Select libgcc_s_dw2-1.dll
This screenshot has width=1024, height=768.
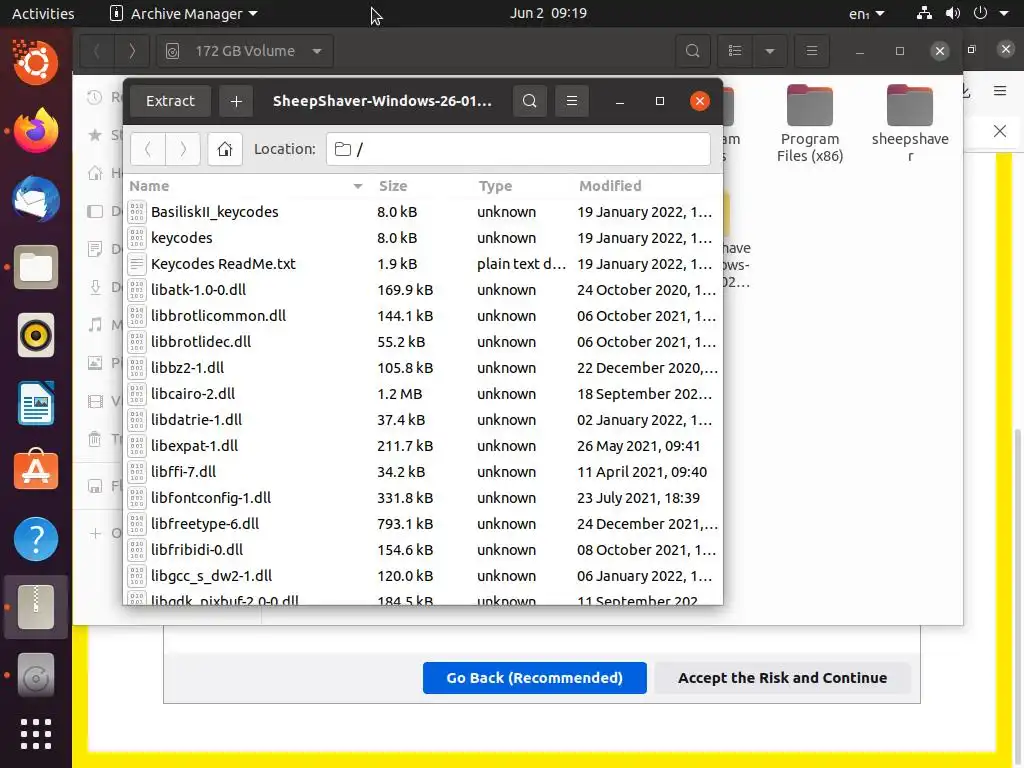point(423,576)
